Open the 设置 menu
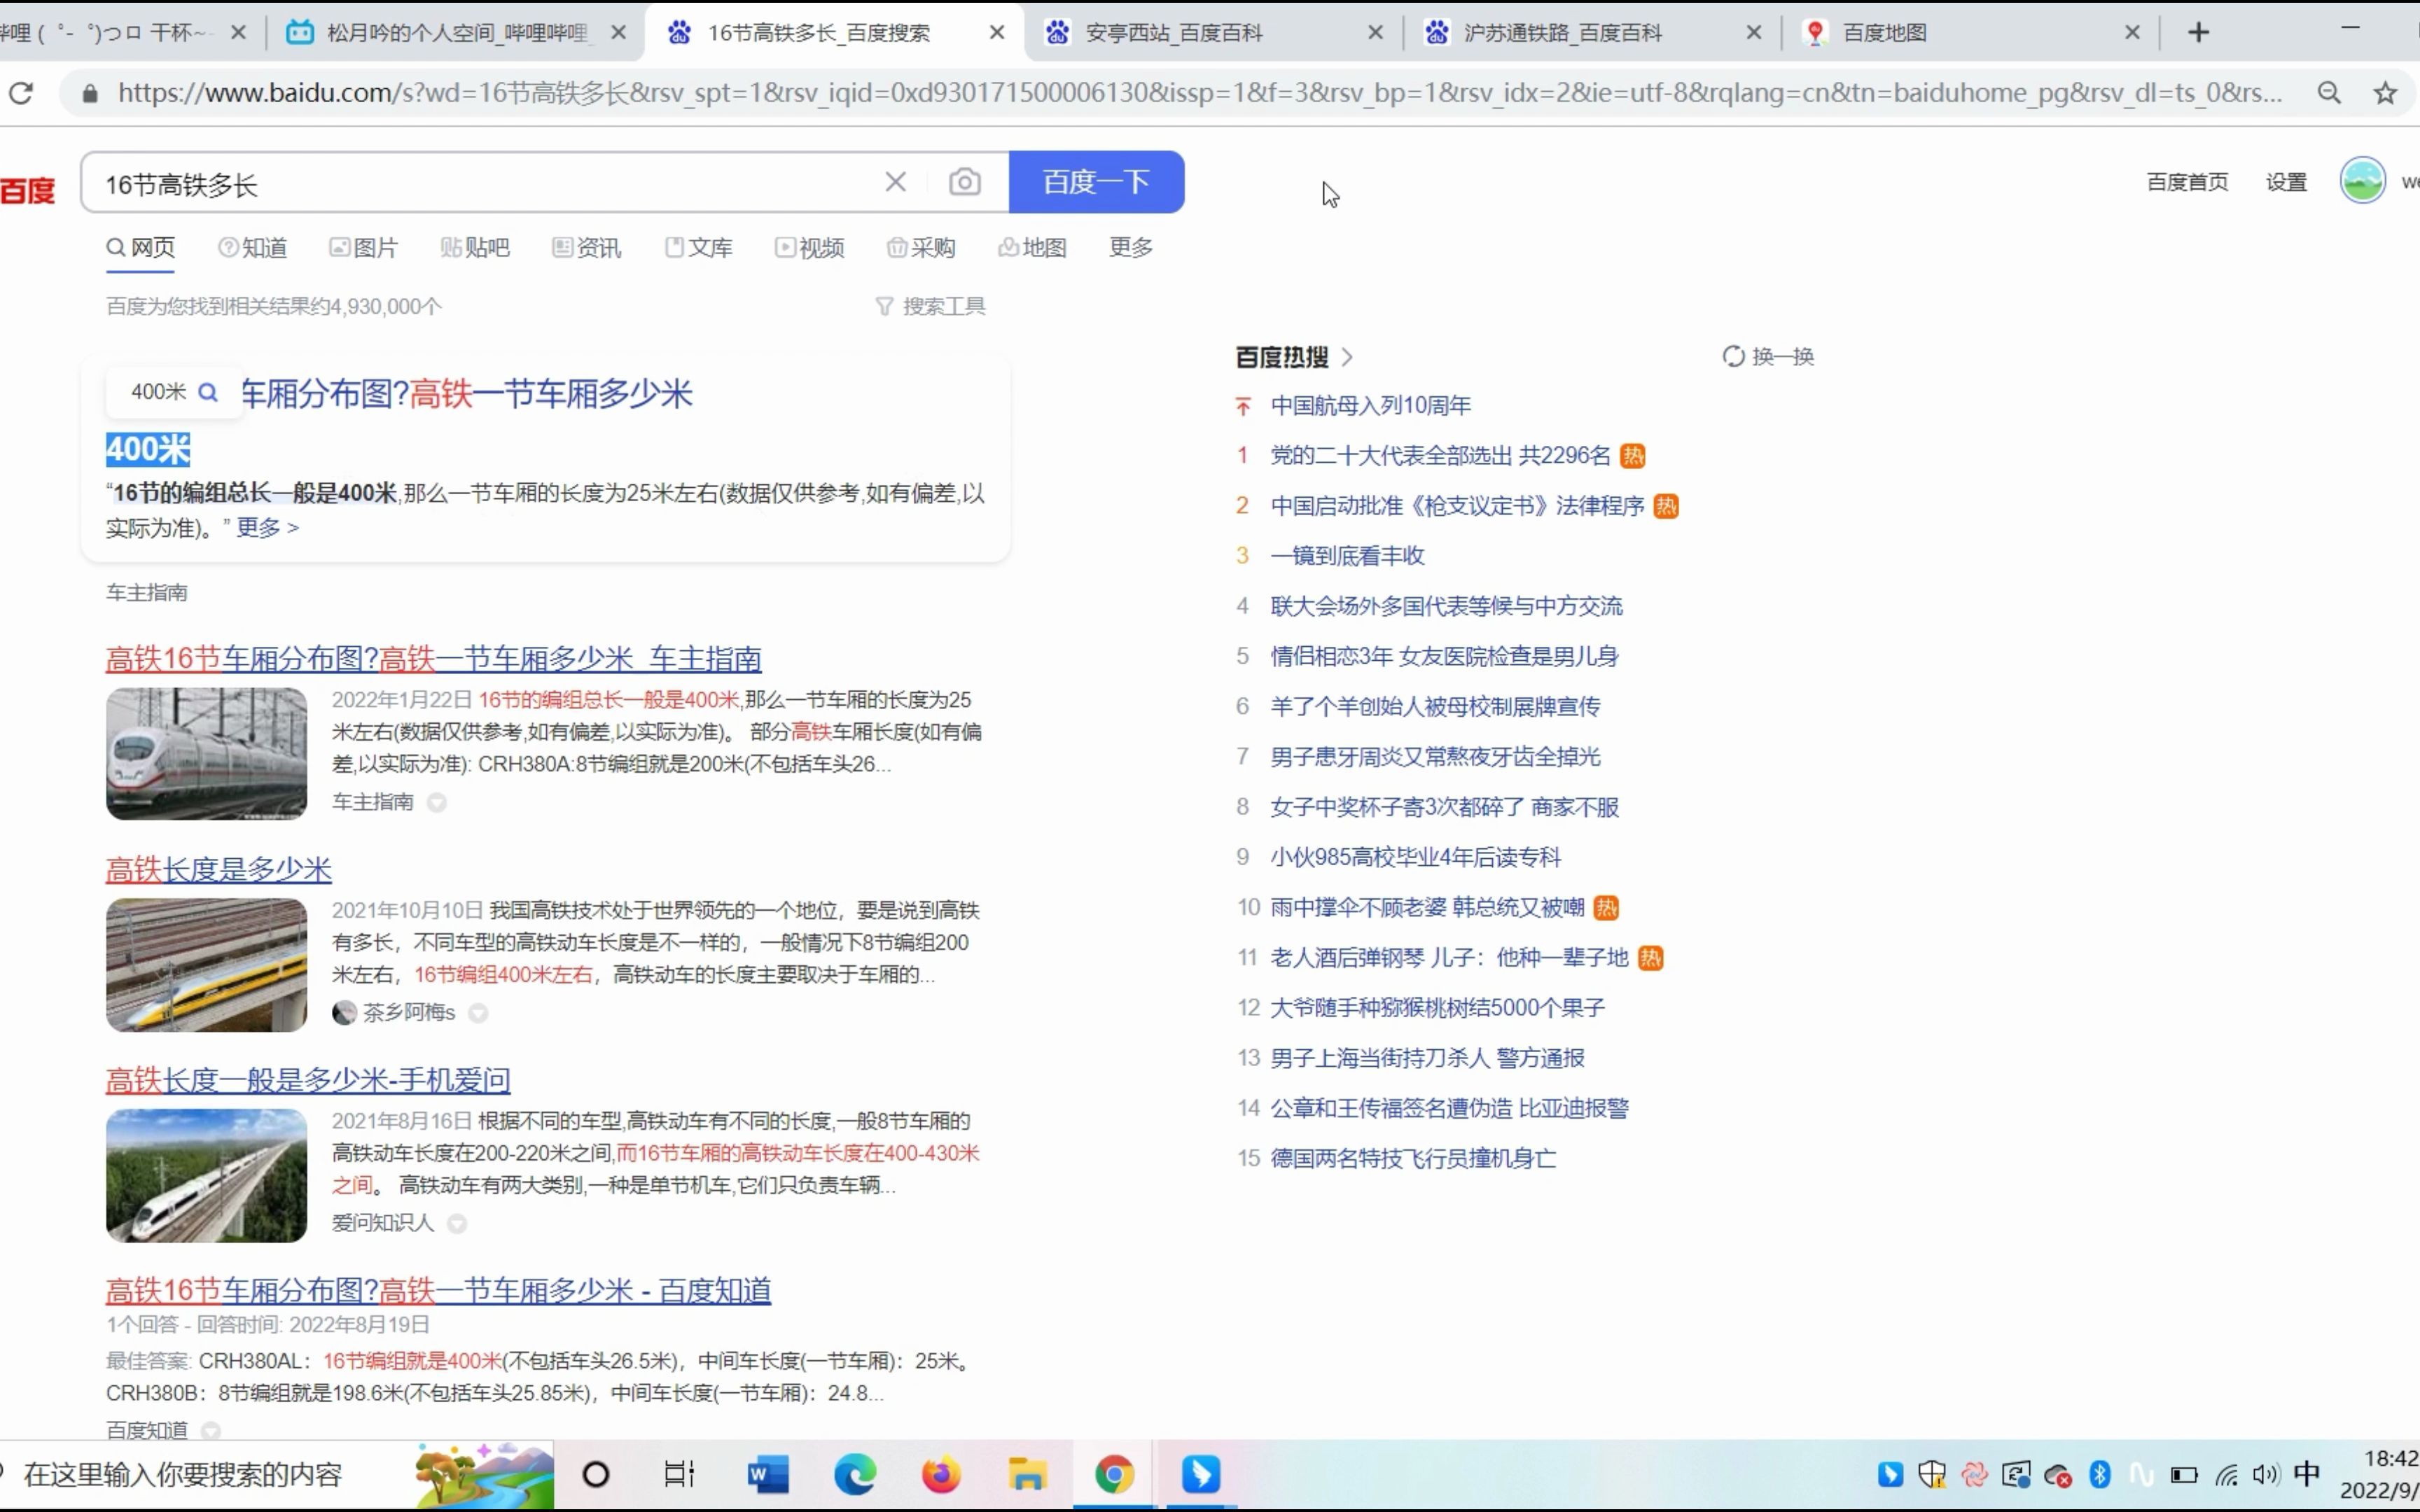The image size is (2420, 1512). pos(2286,182)
